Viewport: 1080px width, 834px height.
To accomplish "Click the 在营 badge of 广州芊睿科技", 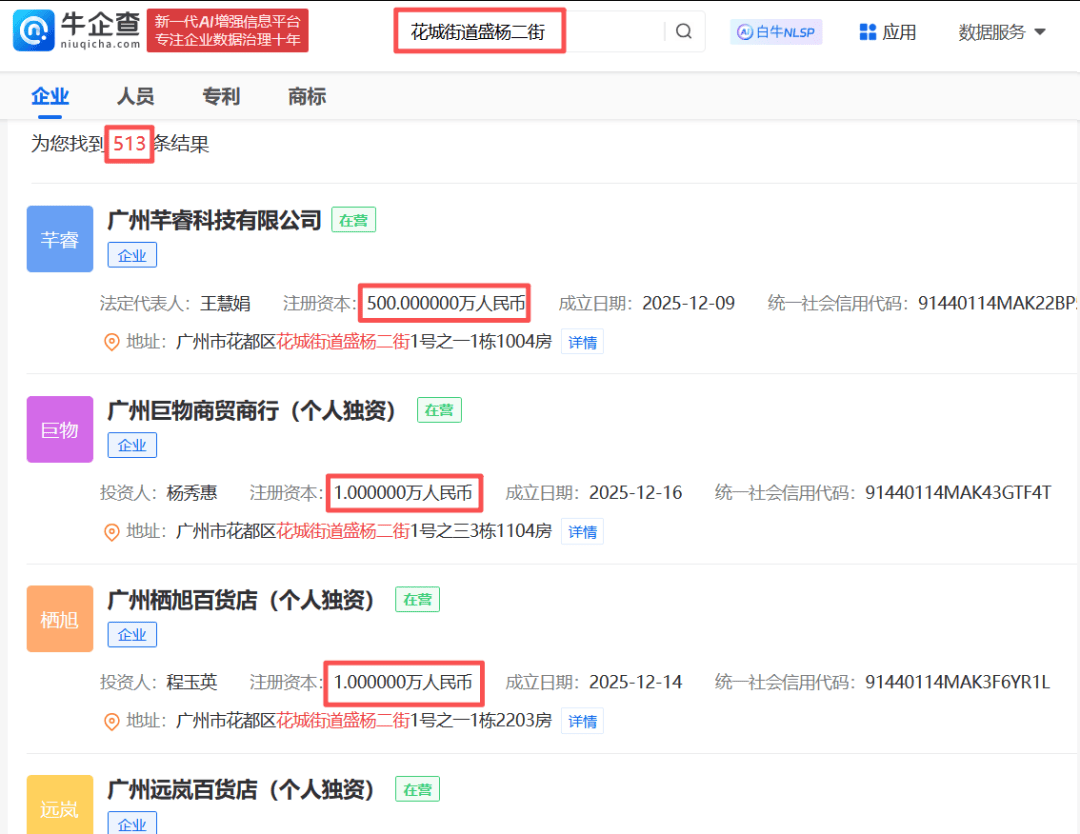I will click(x=353, y=220).
